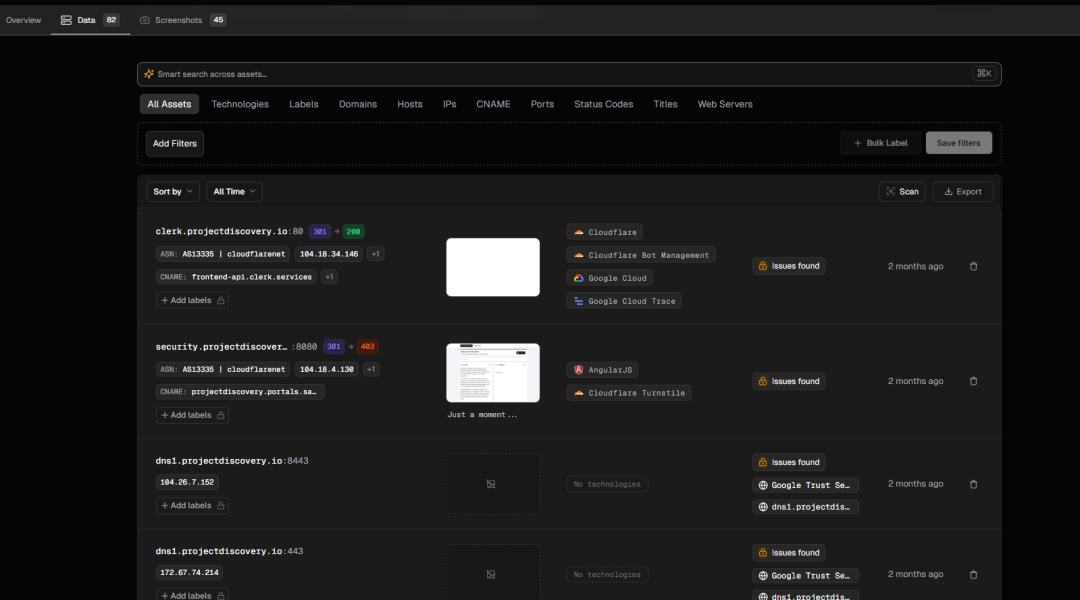Click the ⌘K shortcut badge

pos(984,74)
